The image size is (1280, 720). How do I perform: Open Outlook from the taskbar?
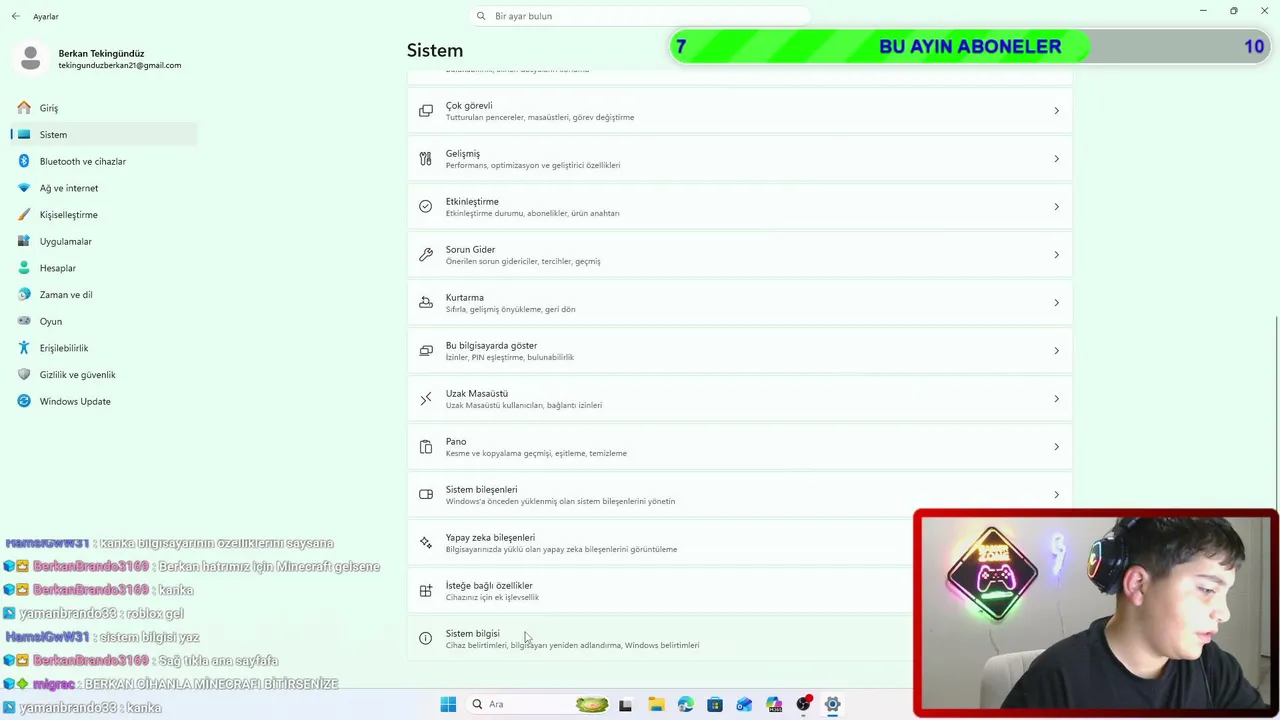(744, 704)
